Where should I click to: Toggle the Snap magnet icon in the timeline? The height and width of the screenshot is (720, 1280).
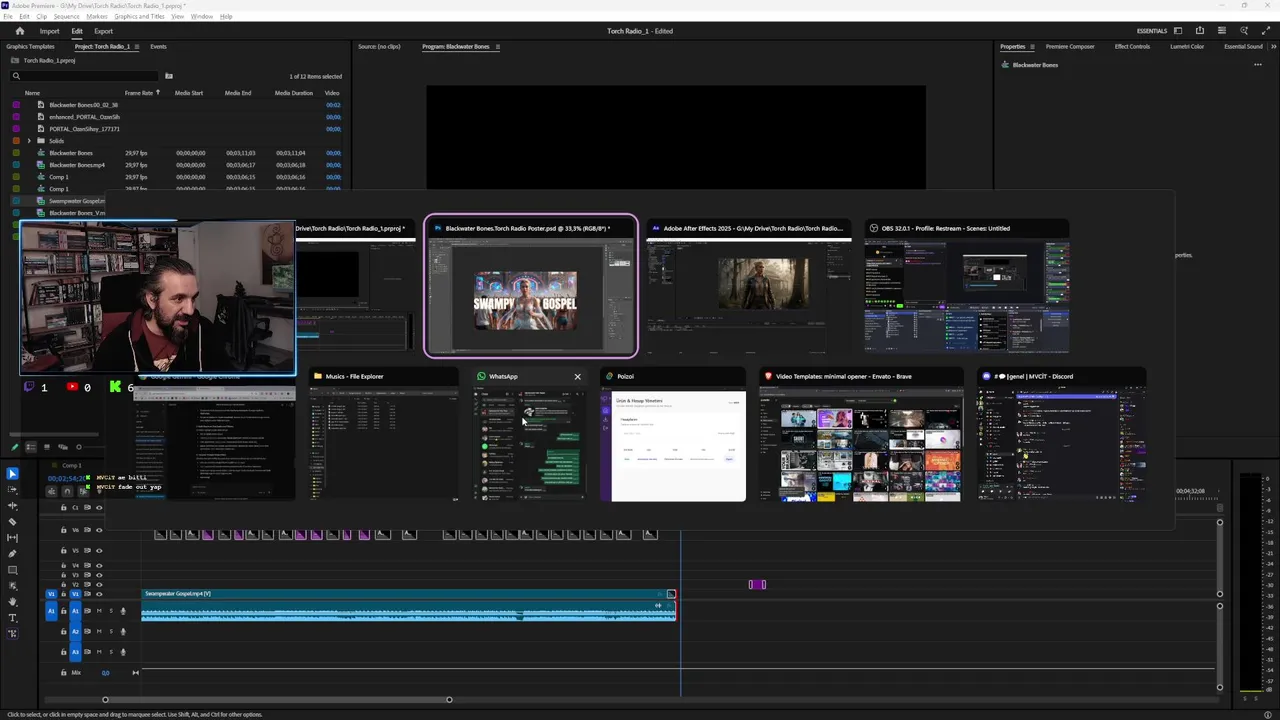67,491
